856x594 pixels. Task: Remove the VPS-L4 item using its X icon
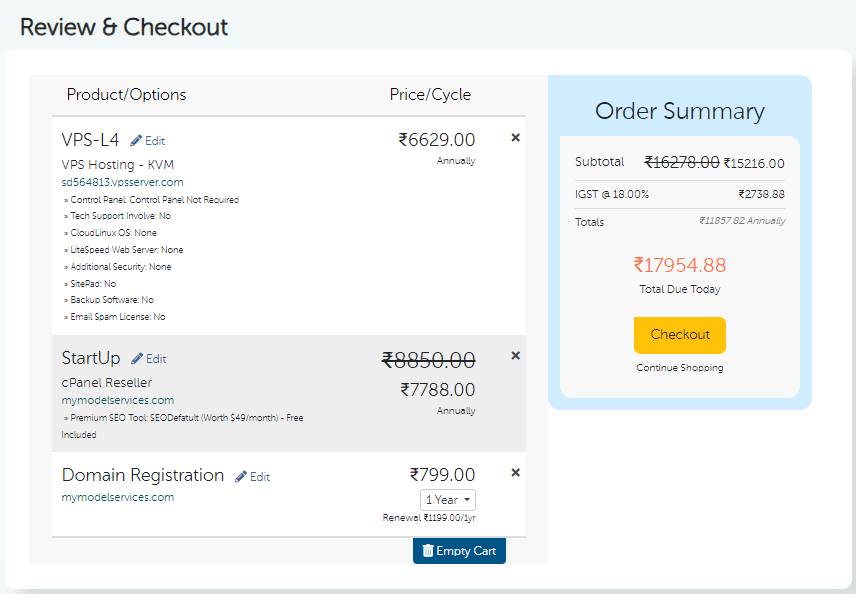click(x=515, y=137)
